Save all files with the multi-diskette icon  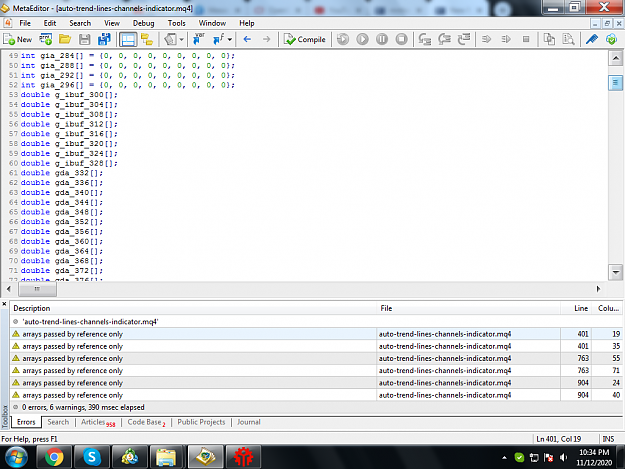pyautogui.click(x=104, y=39)
